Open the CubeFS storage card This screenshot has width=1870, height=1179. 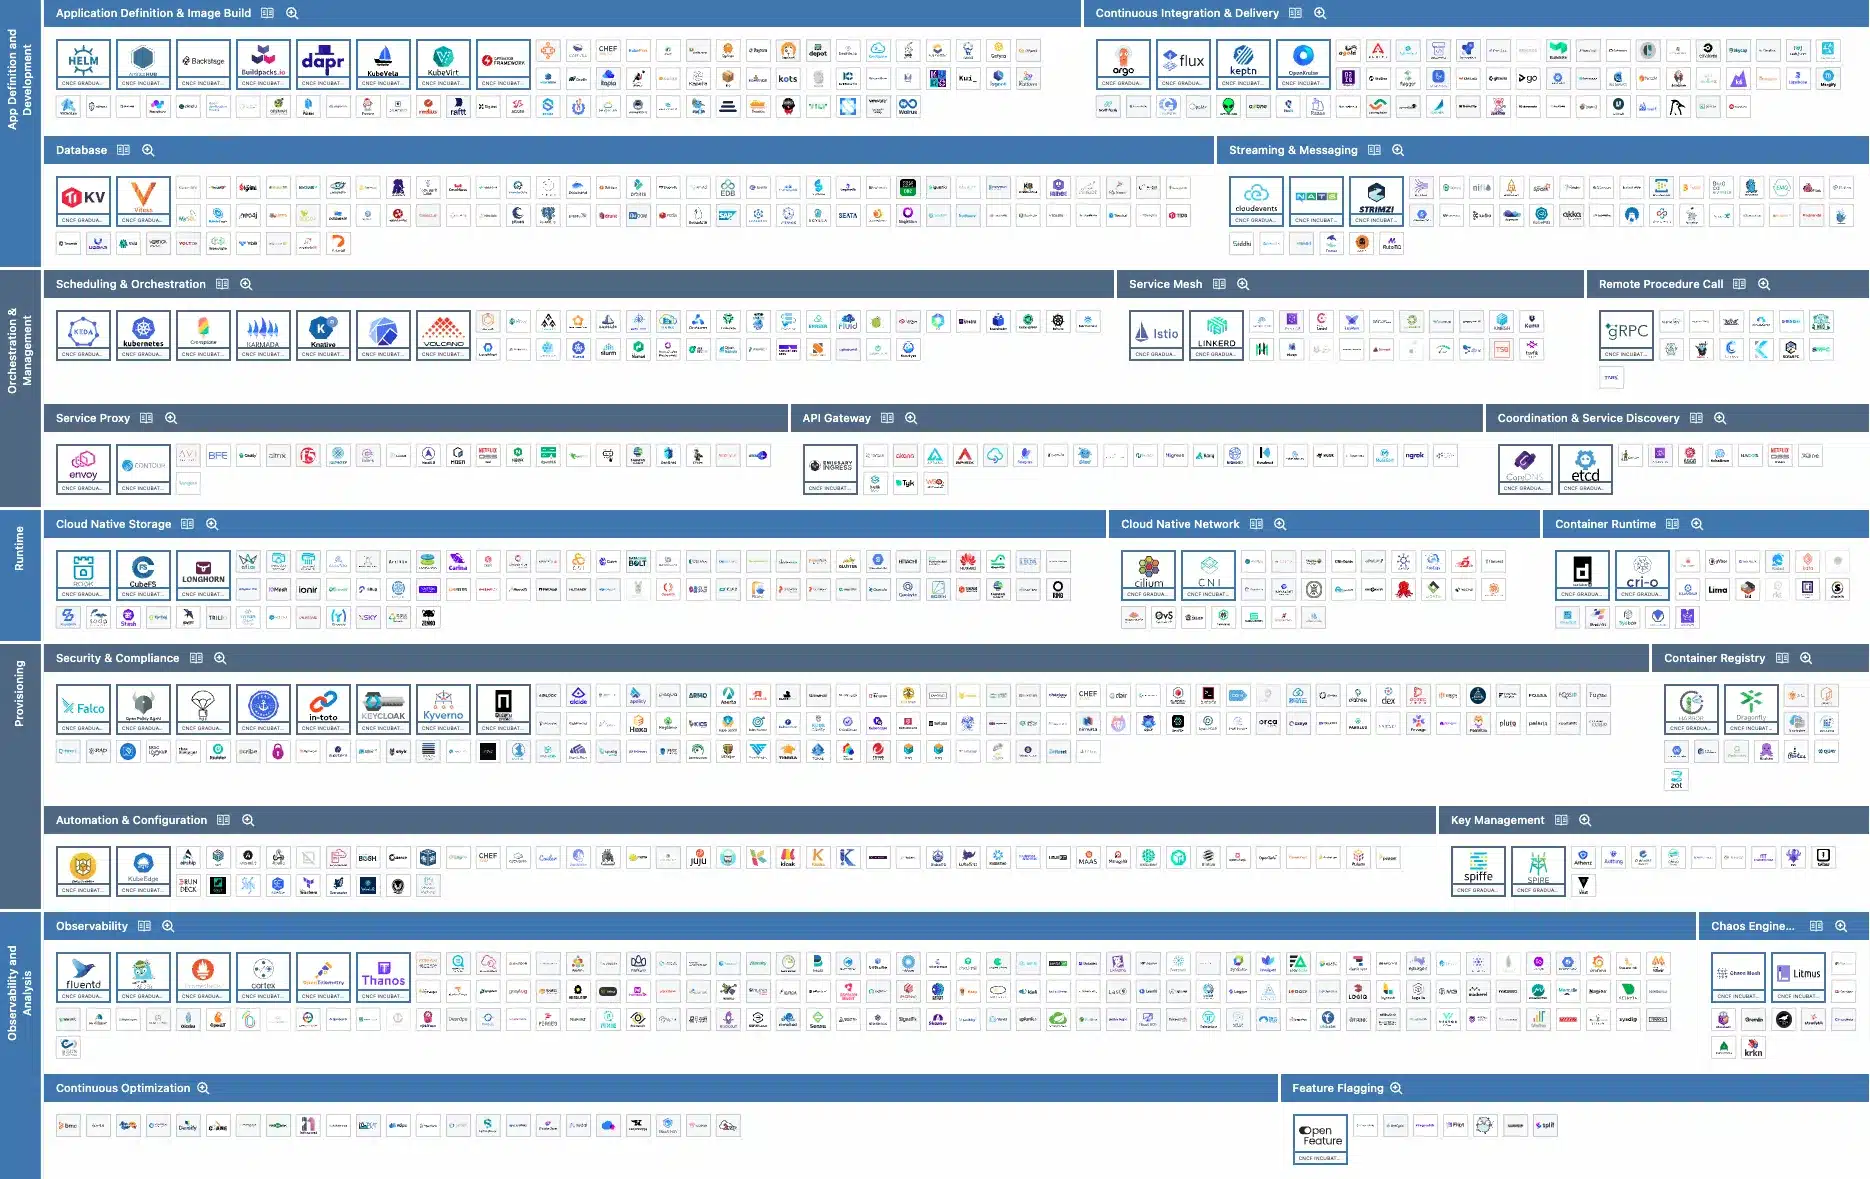click(x=143, y=575)
